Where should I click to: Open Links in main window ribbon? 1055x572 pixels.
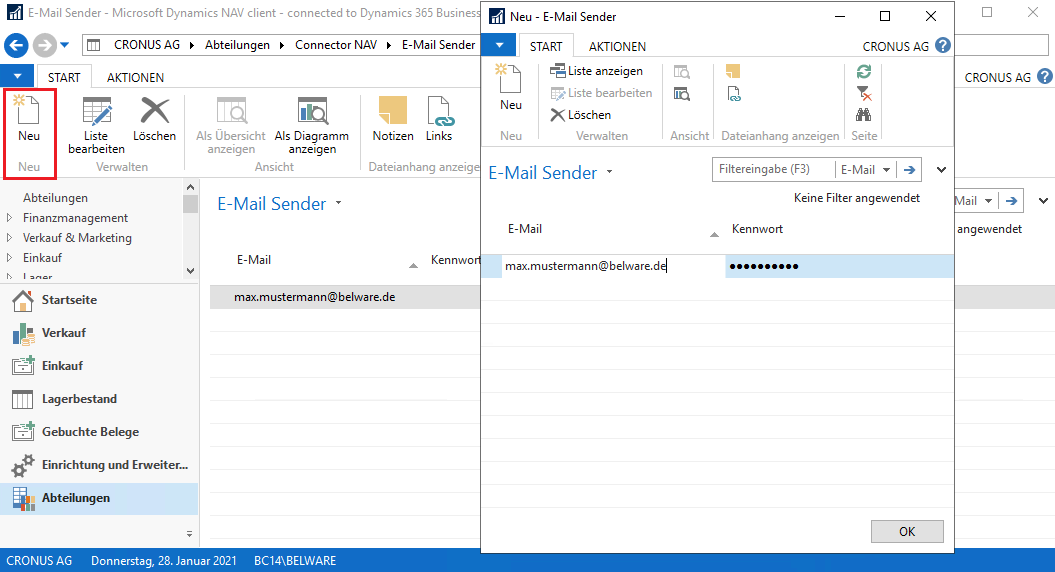pos(439,119)
